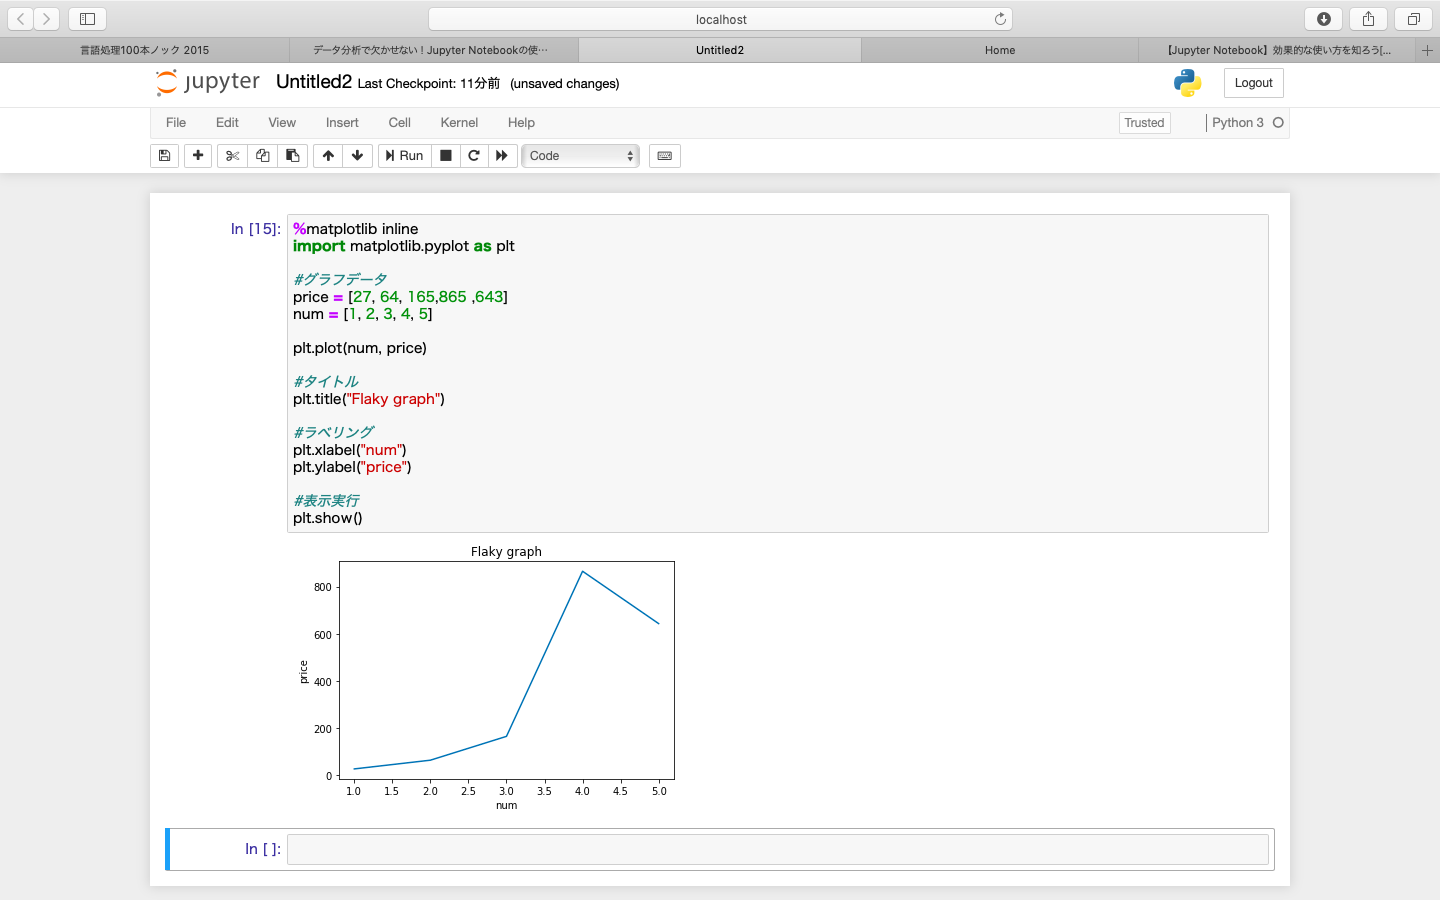The image size is (1440, 900).
Task: Click the Last Checkpoint text
Action: point(429,84)
